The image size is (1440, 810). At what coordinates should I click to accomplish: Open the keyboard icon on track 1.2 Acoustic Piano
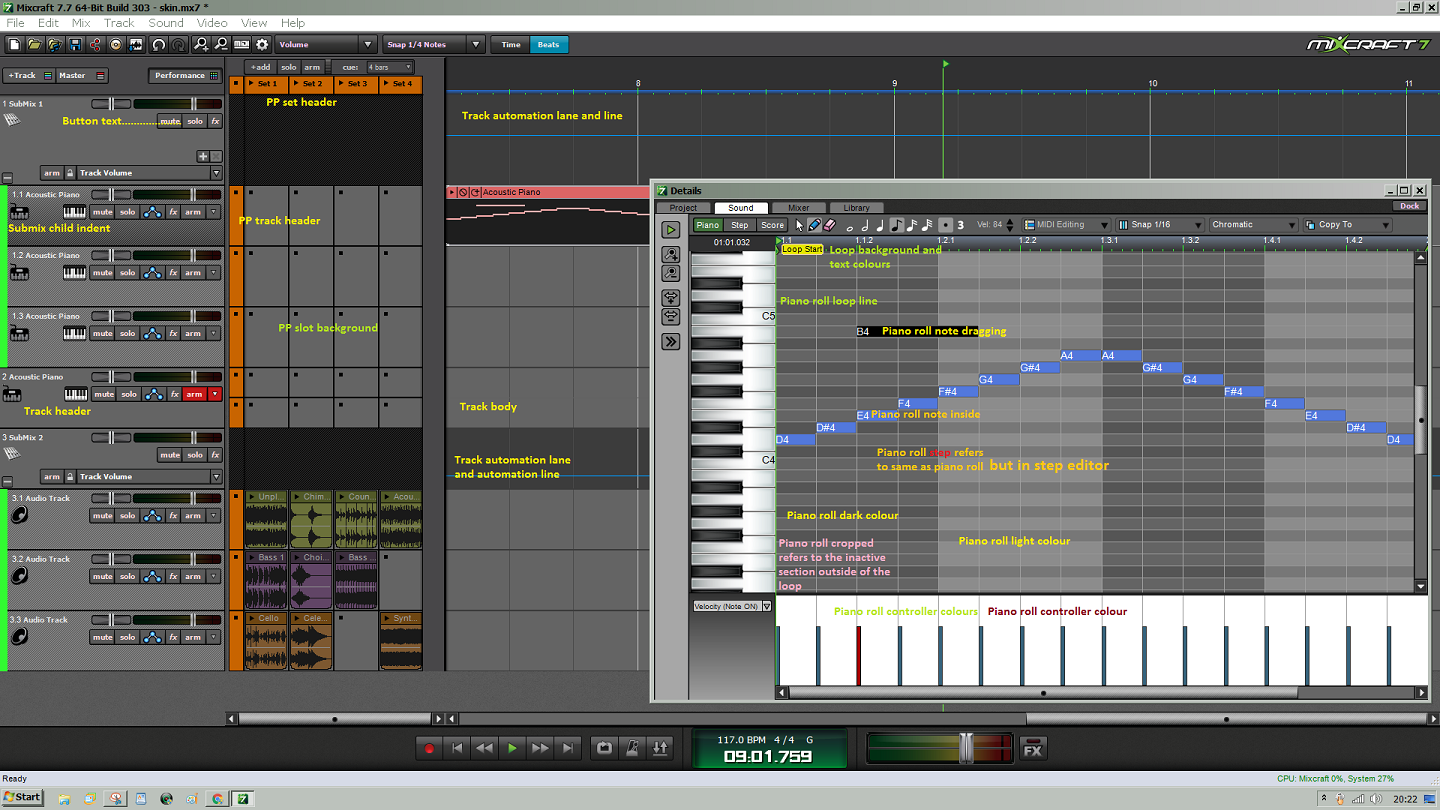point(75,273)
